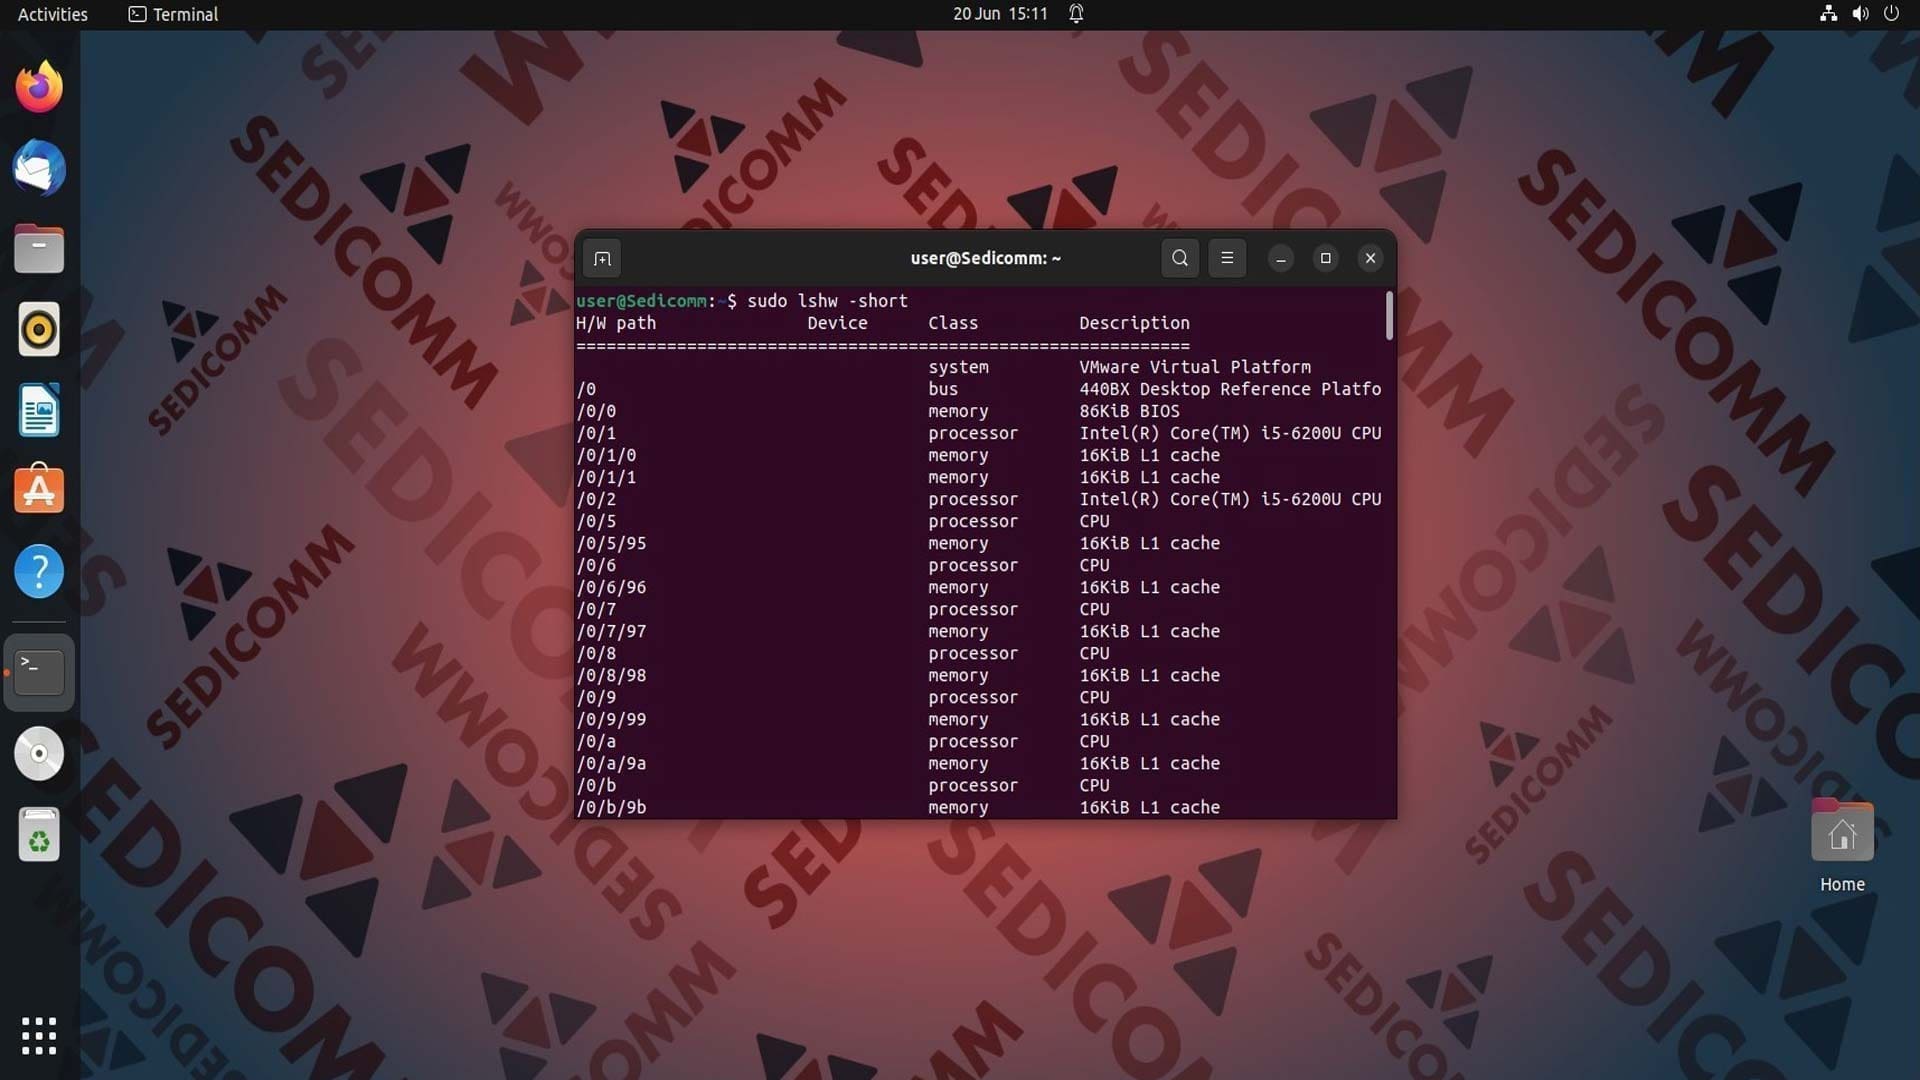
Task: Open terminal search
Action: tap(1180, 258)
